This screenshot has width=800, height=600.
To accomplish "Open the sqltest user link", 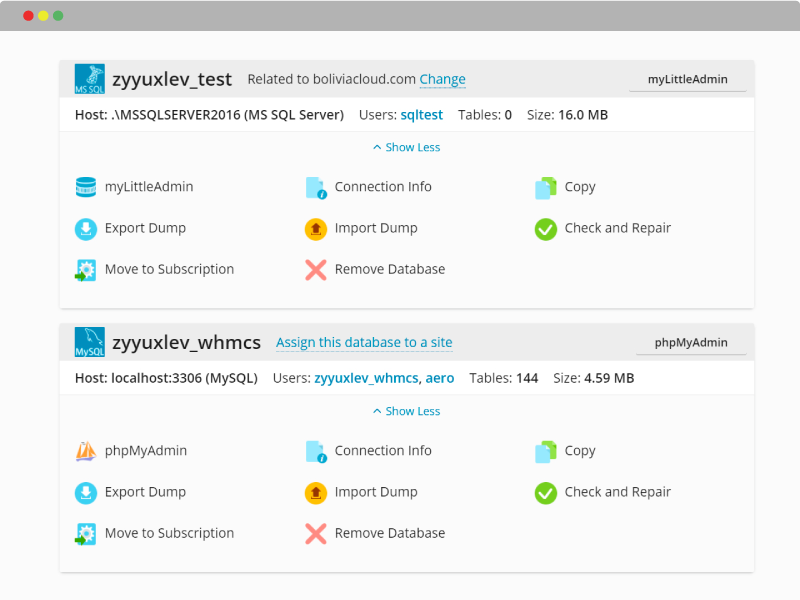I will [421, 115].
